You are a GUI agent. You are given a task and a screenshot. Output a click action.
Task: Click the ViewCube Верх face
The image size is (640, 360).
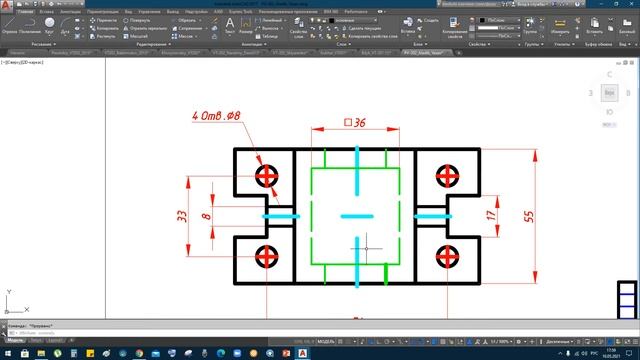coord(609,93)
